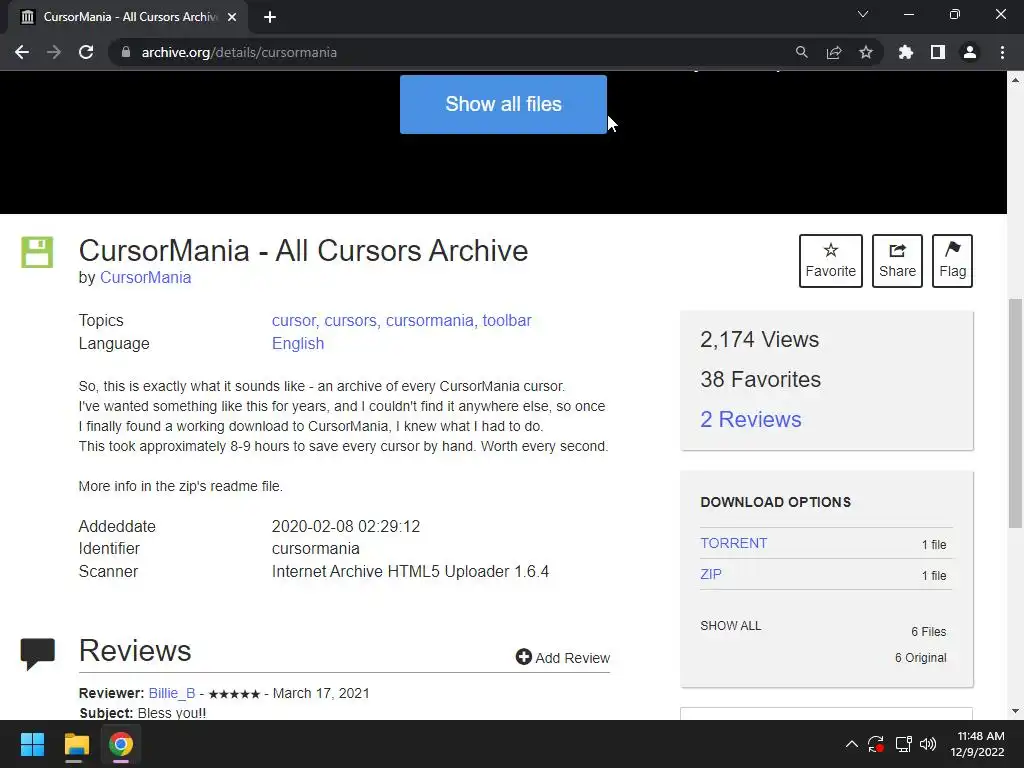
Task: Click the plus icon beside Add Review
Action: pos(524,657)
